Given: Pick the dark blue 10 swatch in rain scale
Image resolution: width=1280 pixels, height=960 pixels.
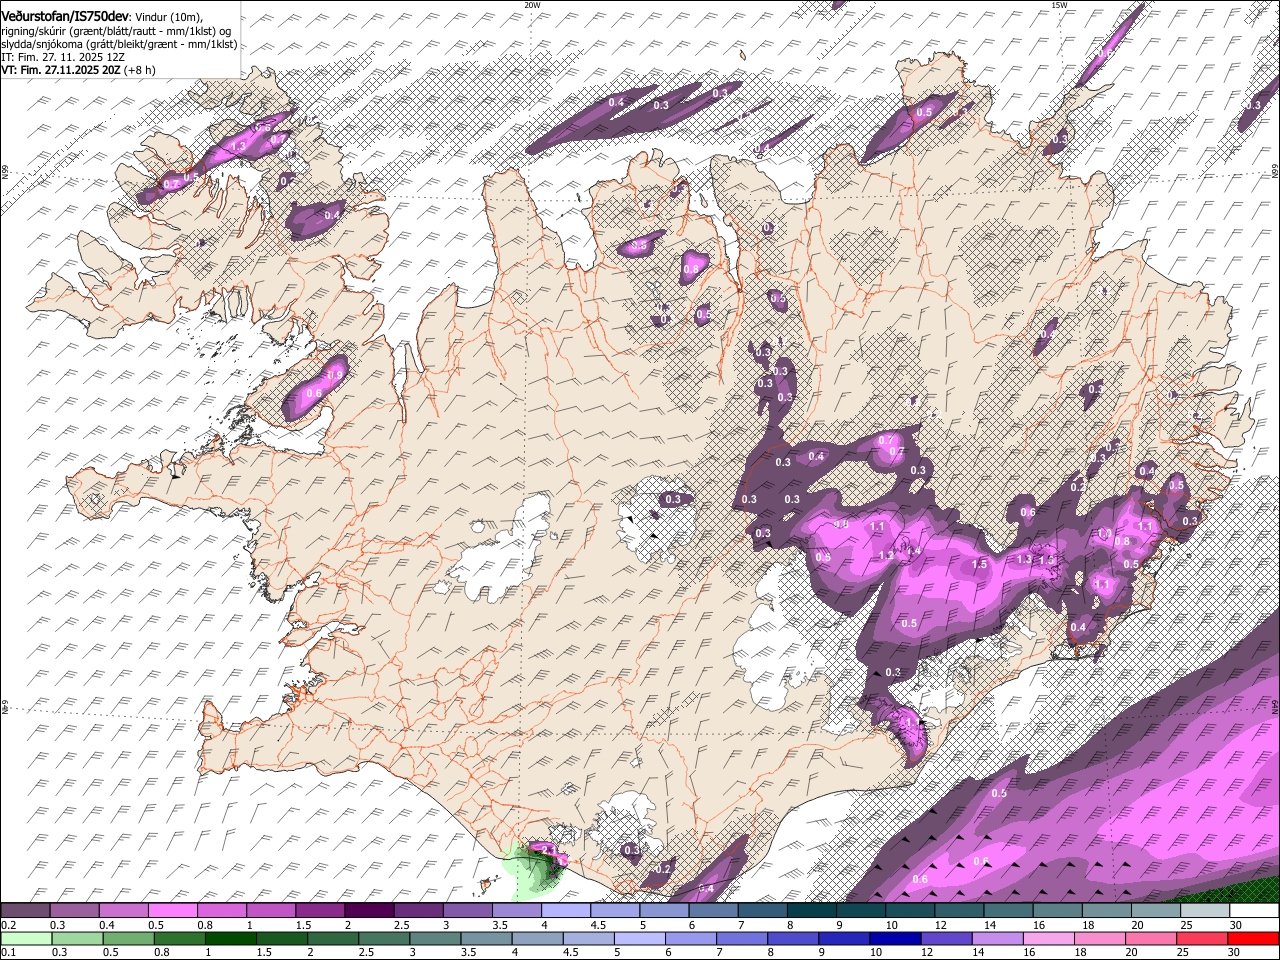Looking at the screenshot, I should click(x=893, y=938).
